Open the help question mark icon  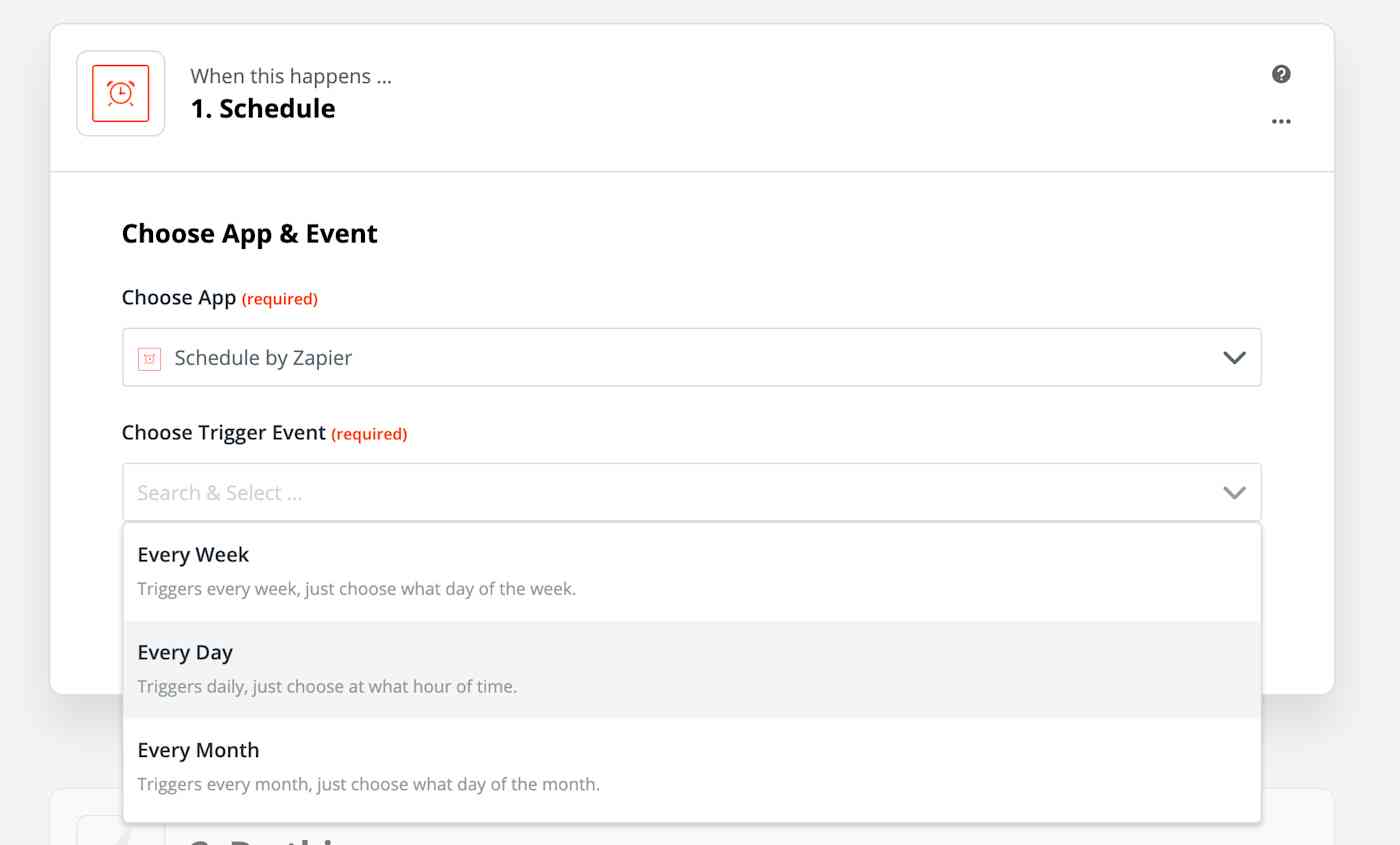(1281, 74)
